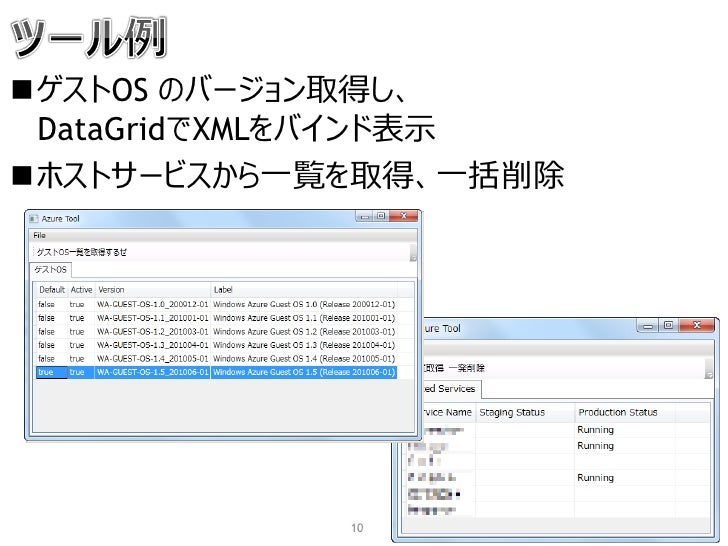Image resolution: width=728 pixels, height=546 pixels.
Task: Click the Default column header
Action: pyautogui.click(x=52, y=290)
